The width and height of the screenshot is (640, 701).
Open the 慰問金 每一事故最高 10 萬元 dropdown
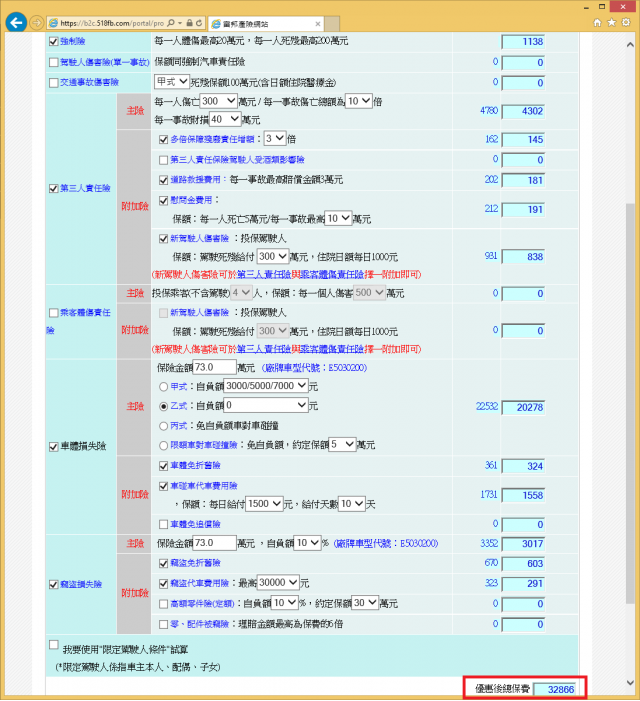(339, 219)
